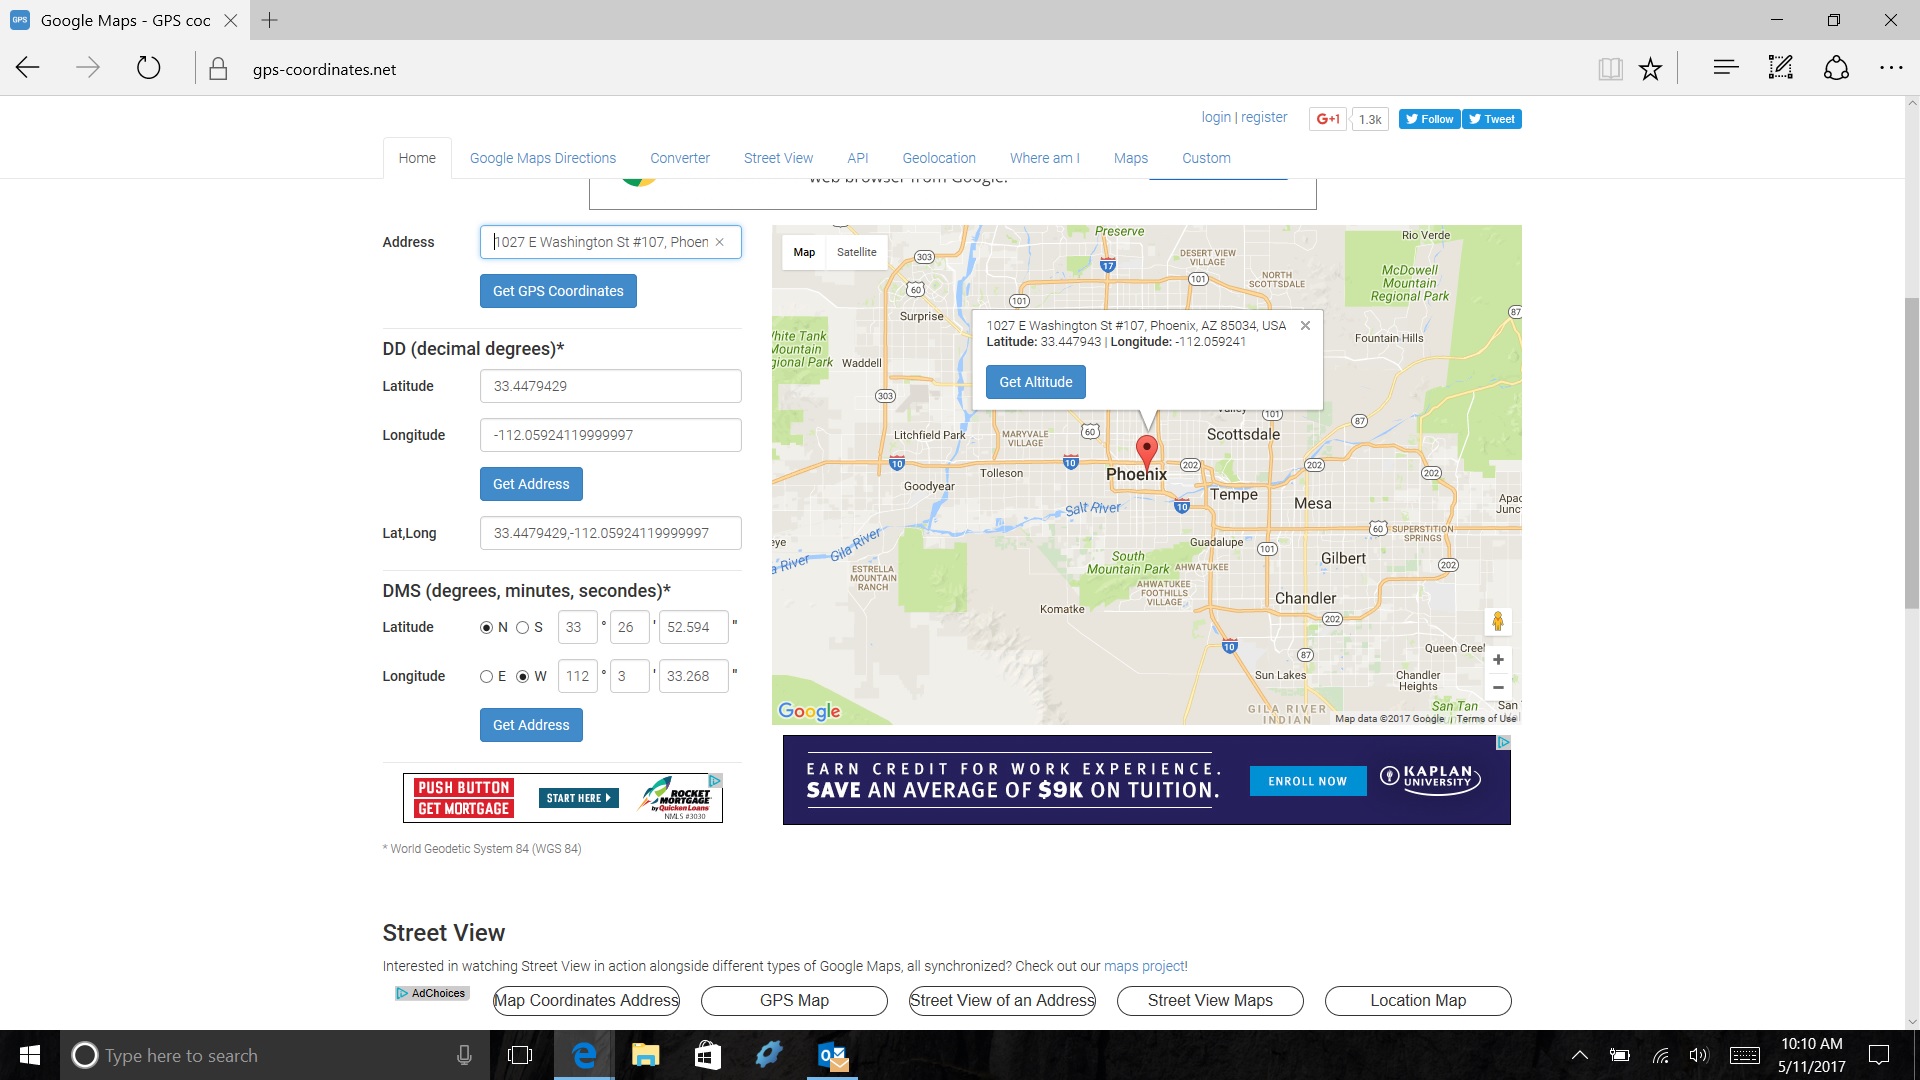Screen dimensions: 1920x1080
Task: Click the Get Altitude button
Action: coord(1036,382)
